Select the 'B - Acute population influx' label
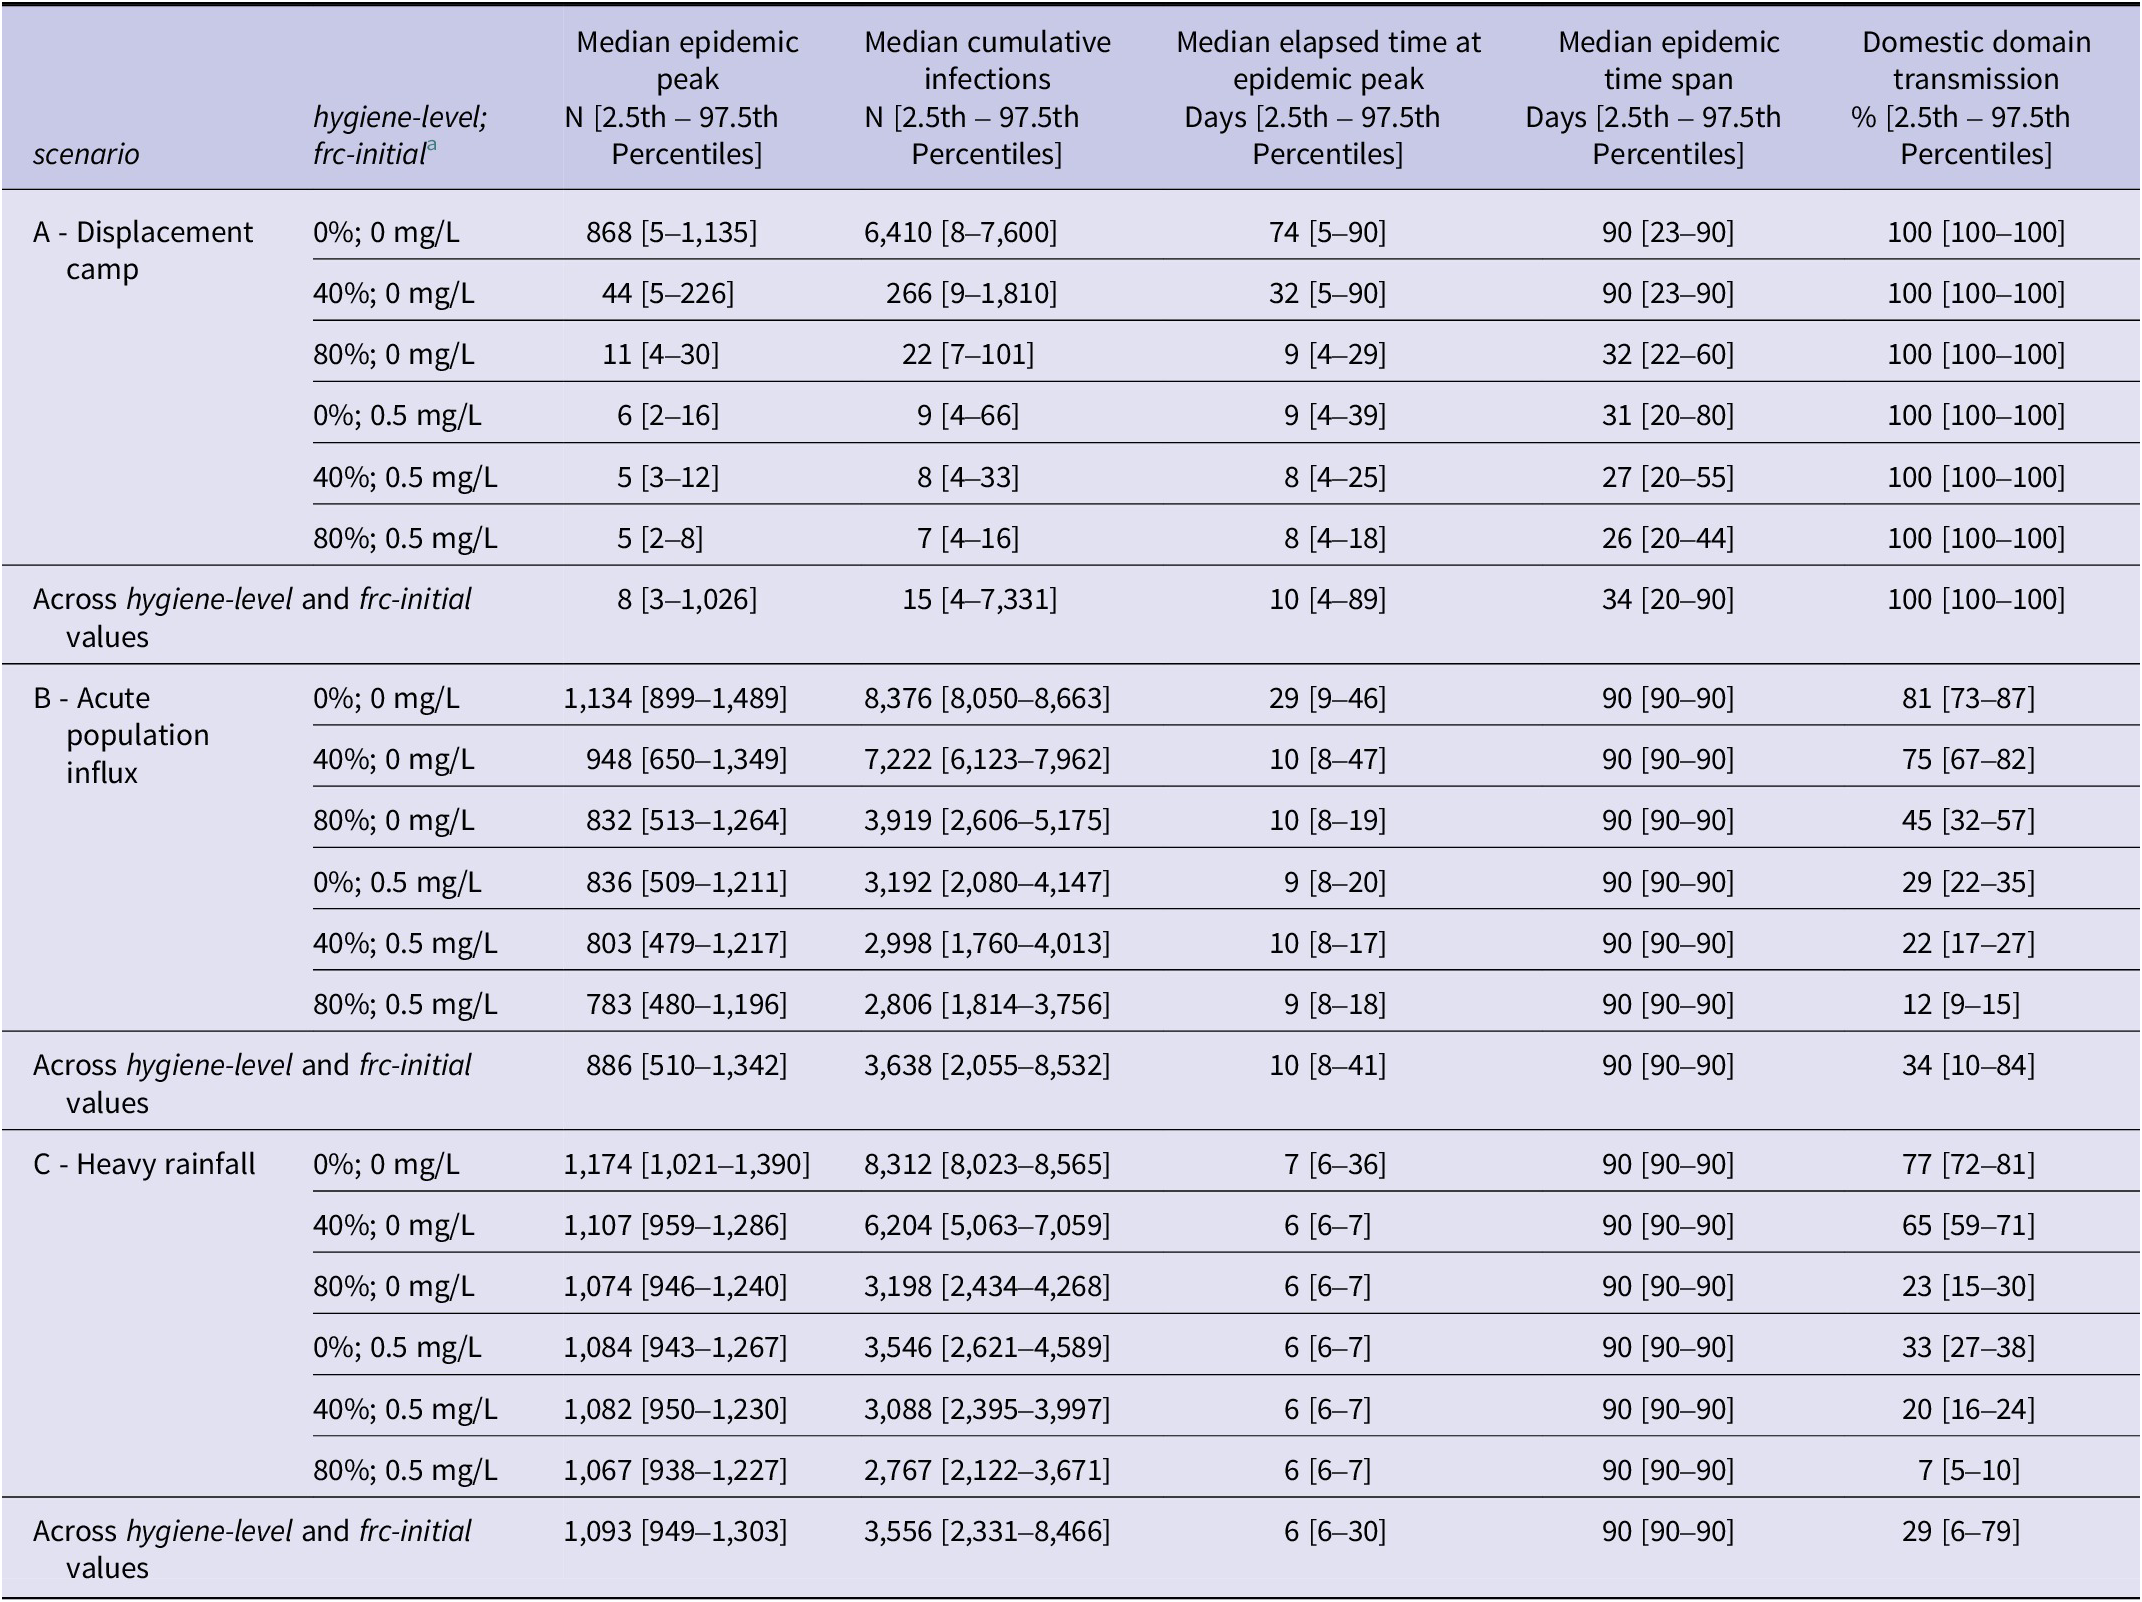The height and width of the screenshot is (1602, 2142). pyautogui.click(x=121, y=735)
